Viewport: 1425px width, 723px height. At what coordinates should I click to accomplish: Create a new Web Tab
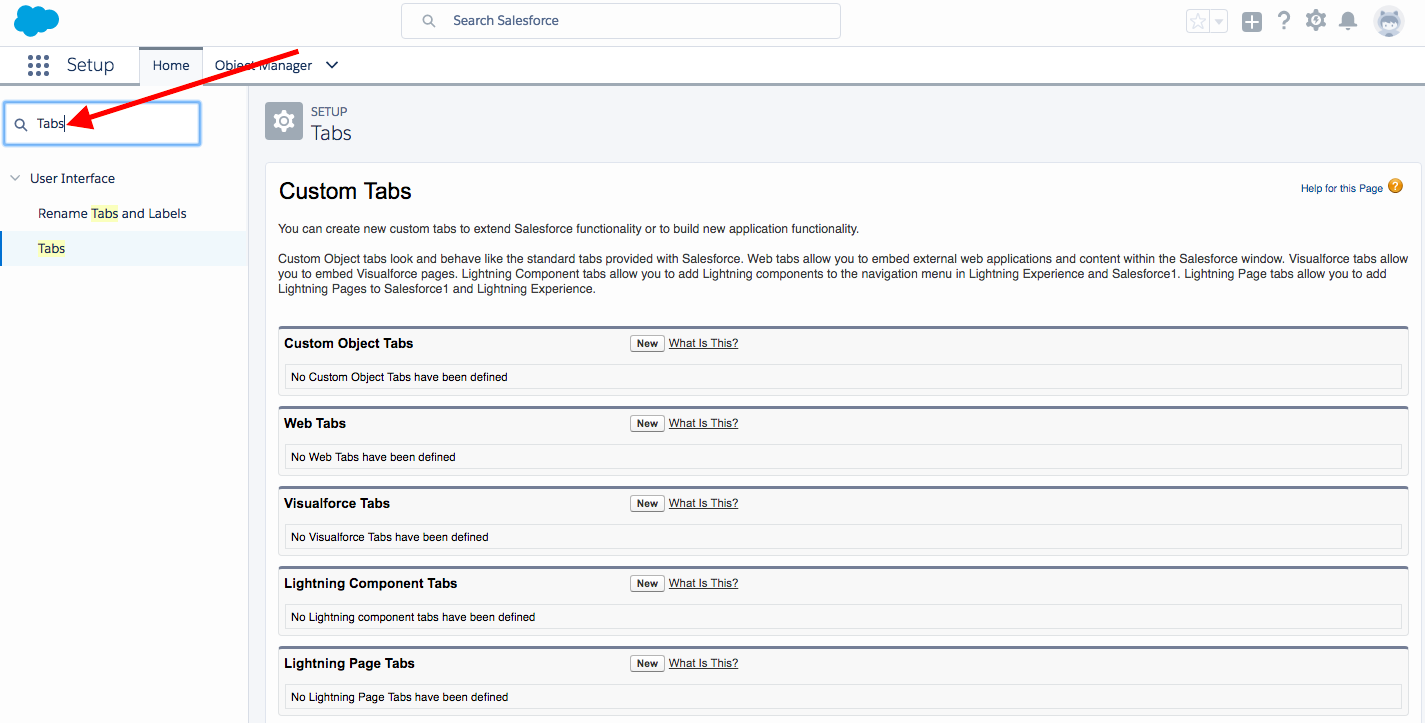click(x=648, y=423)
